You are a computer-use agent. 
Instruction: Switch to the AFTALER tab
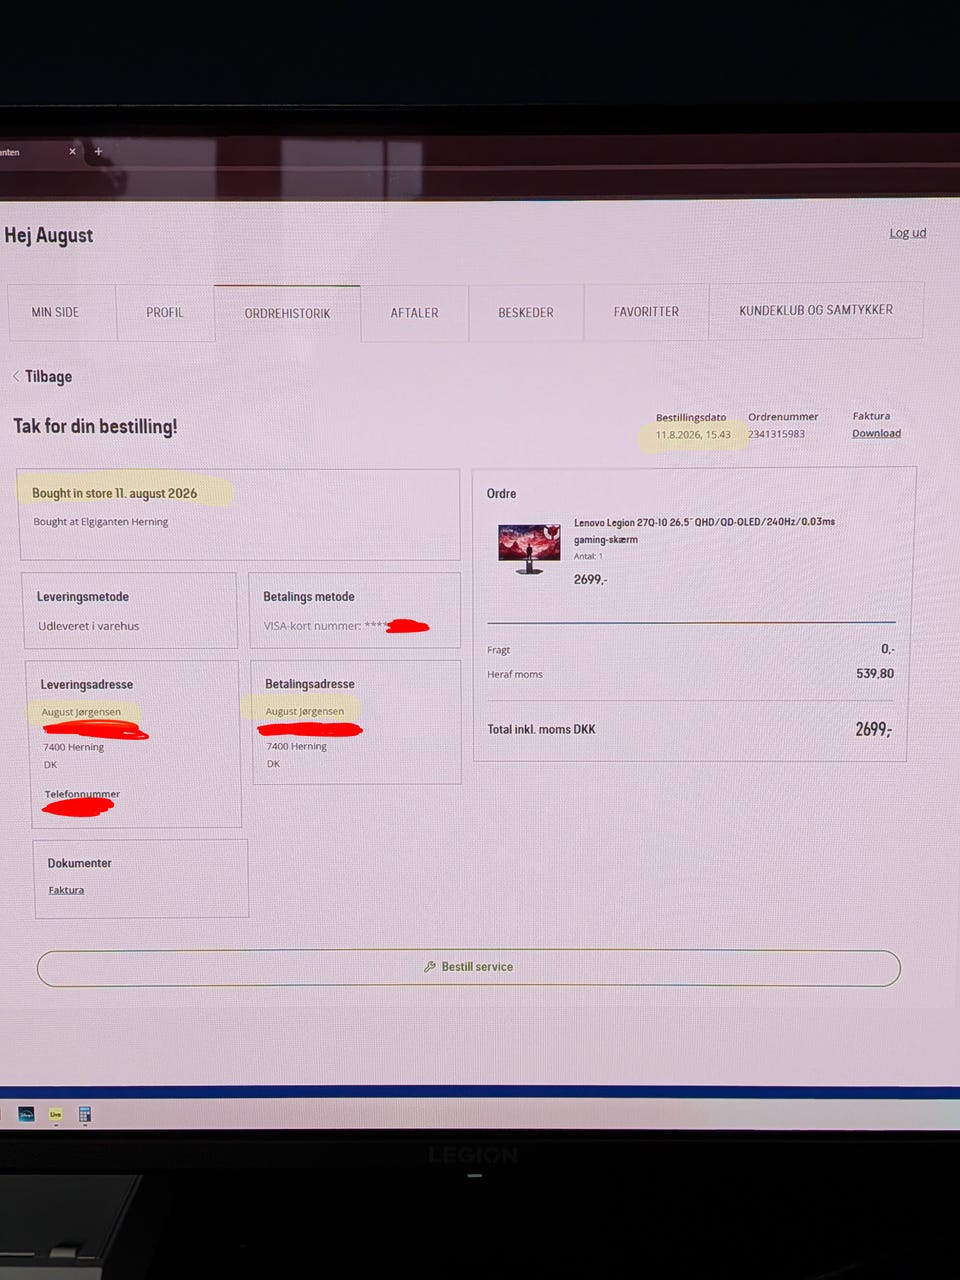414,313
